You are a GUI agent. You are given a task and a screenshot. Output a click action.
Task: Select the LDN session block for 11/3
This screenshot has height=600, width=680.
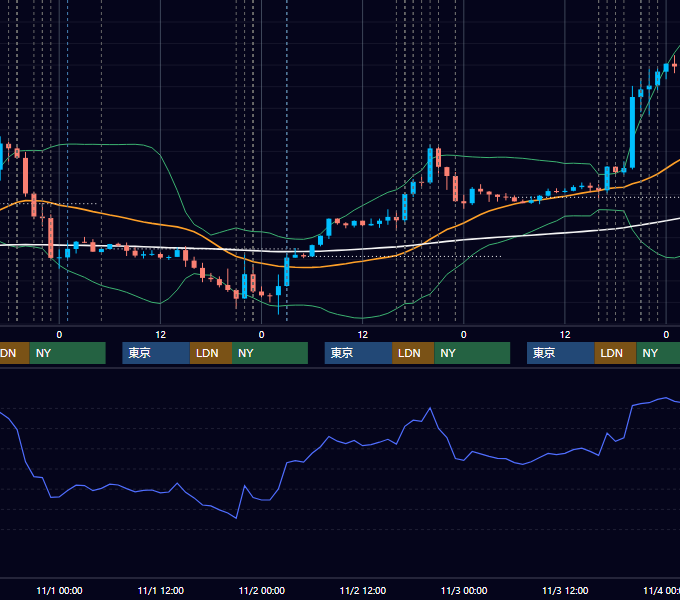tap(615, 353)
